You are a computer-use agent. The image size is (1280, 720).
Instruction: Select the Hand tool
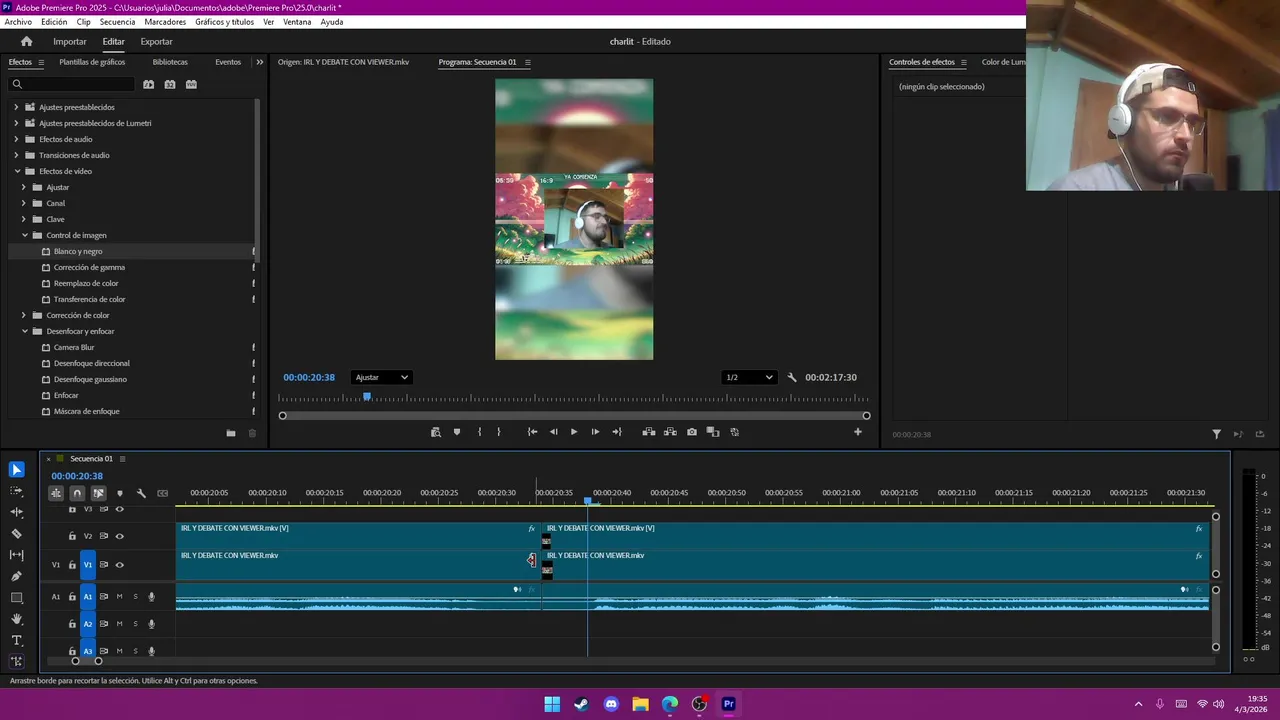click(x=16, y=619)
